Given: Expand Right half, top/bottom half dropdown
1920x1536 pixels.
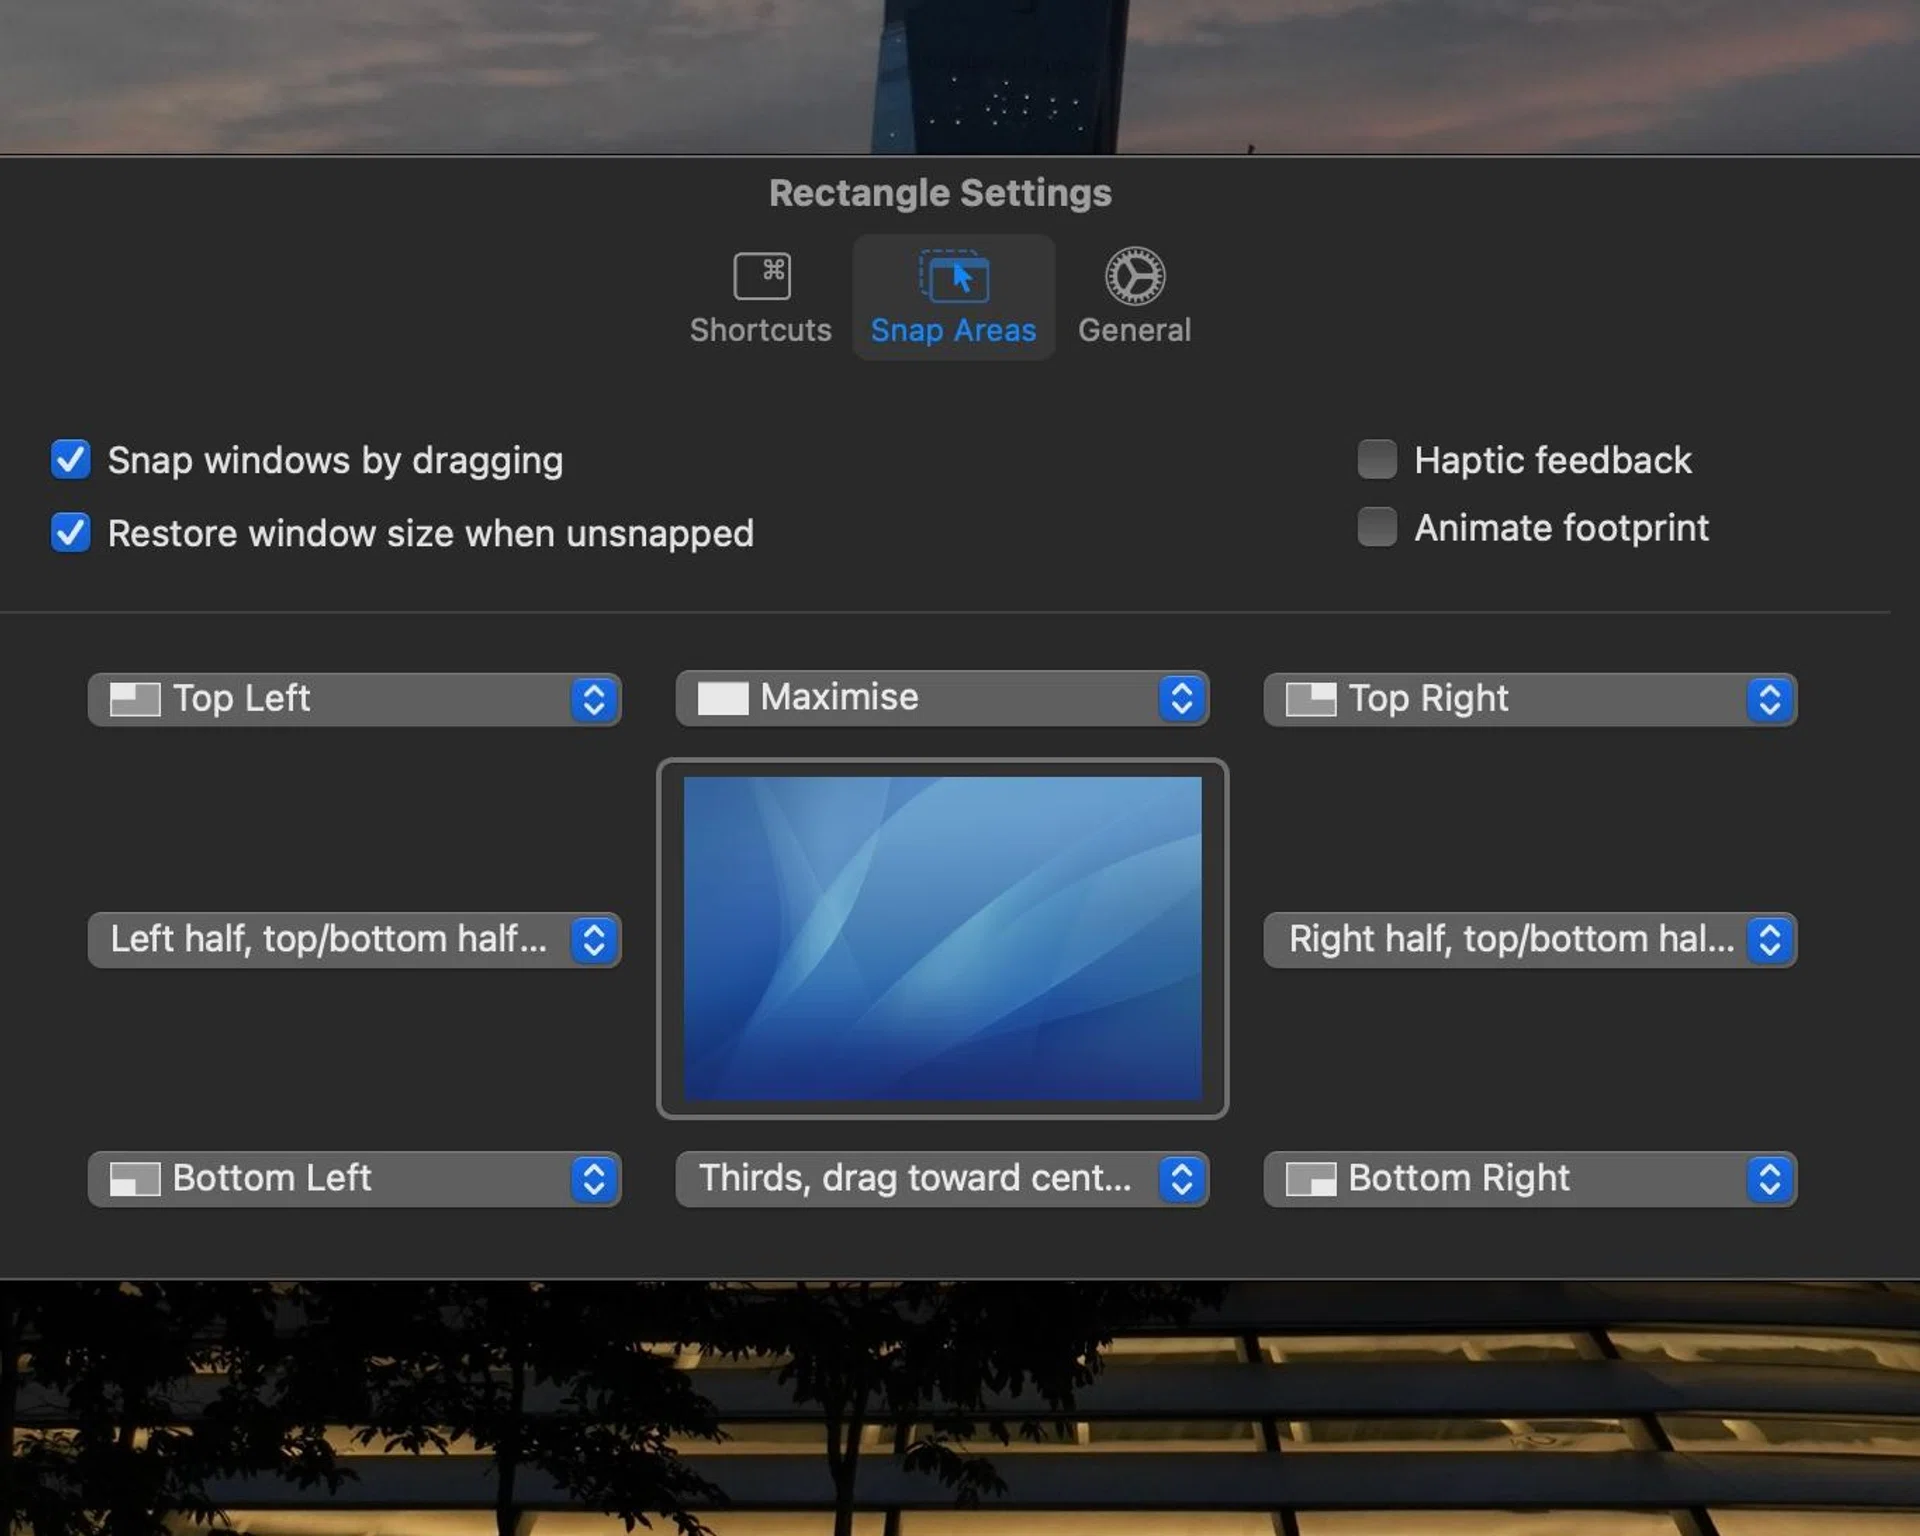Looking at the screenshot, I should [x=1530, y=939].
